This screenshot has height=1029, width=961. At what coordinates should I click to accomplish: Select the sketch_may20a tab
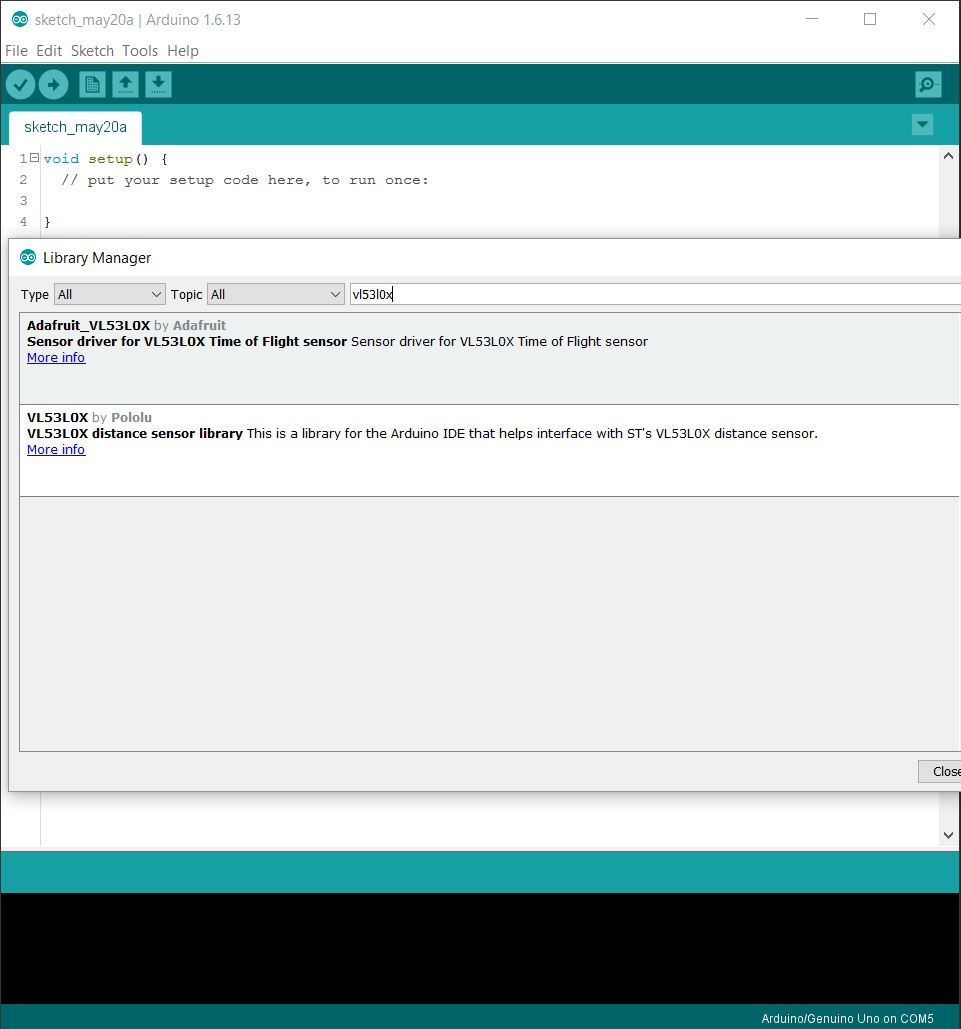75,127
